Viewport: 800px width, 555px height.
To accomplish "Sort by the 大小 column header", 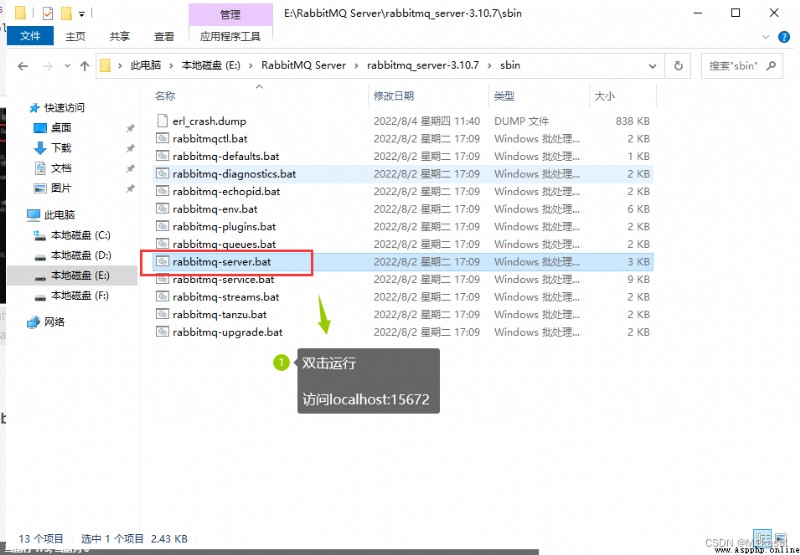I will coord(605,96).
